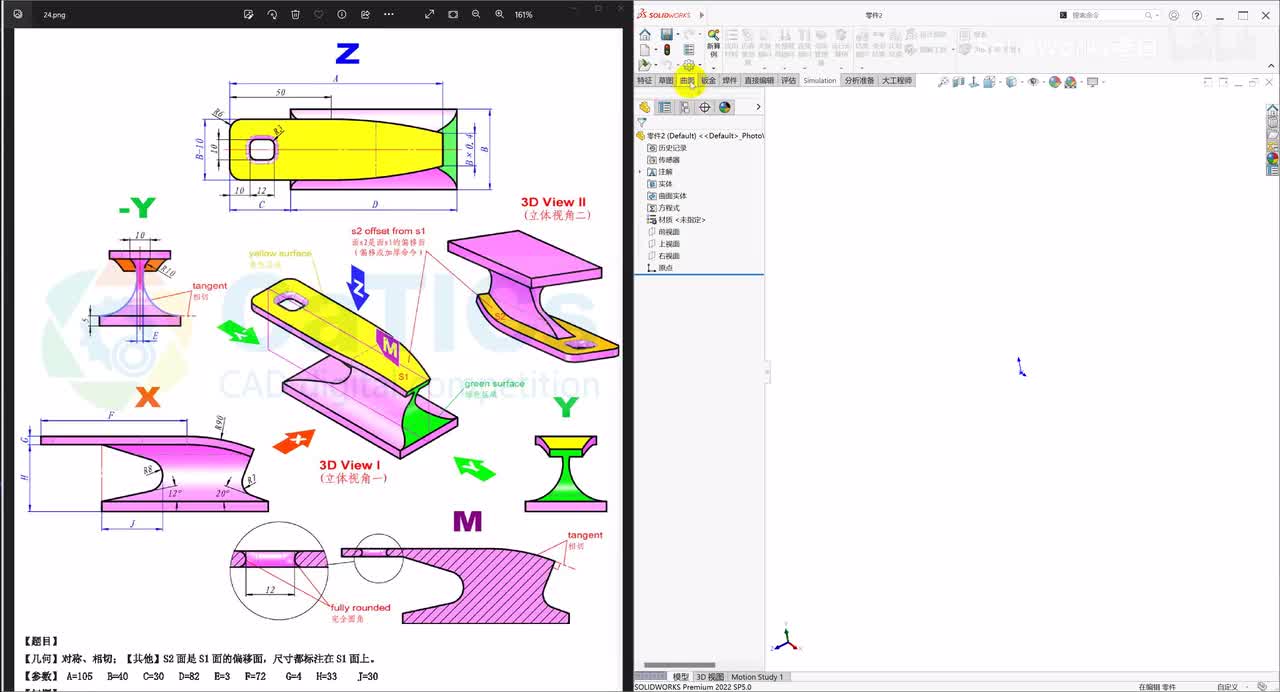Rotate the image in Photos viewer
Viewport: 1280px width, 692px height.
(x=272, y=14)
